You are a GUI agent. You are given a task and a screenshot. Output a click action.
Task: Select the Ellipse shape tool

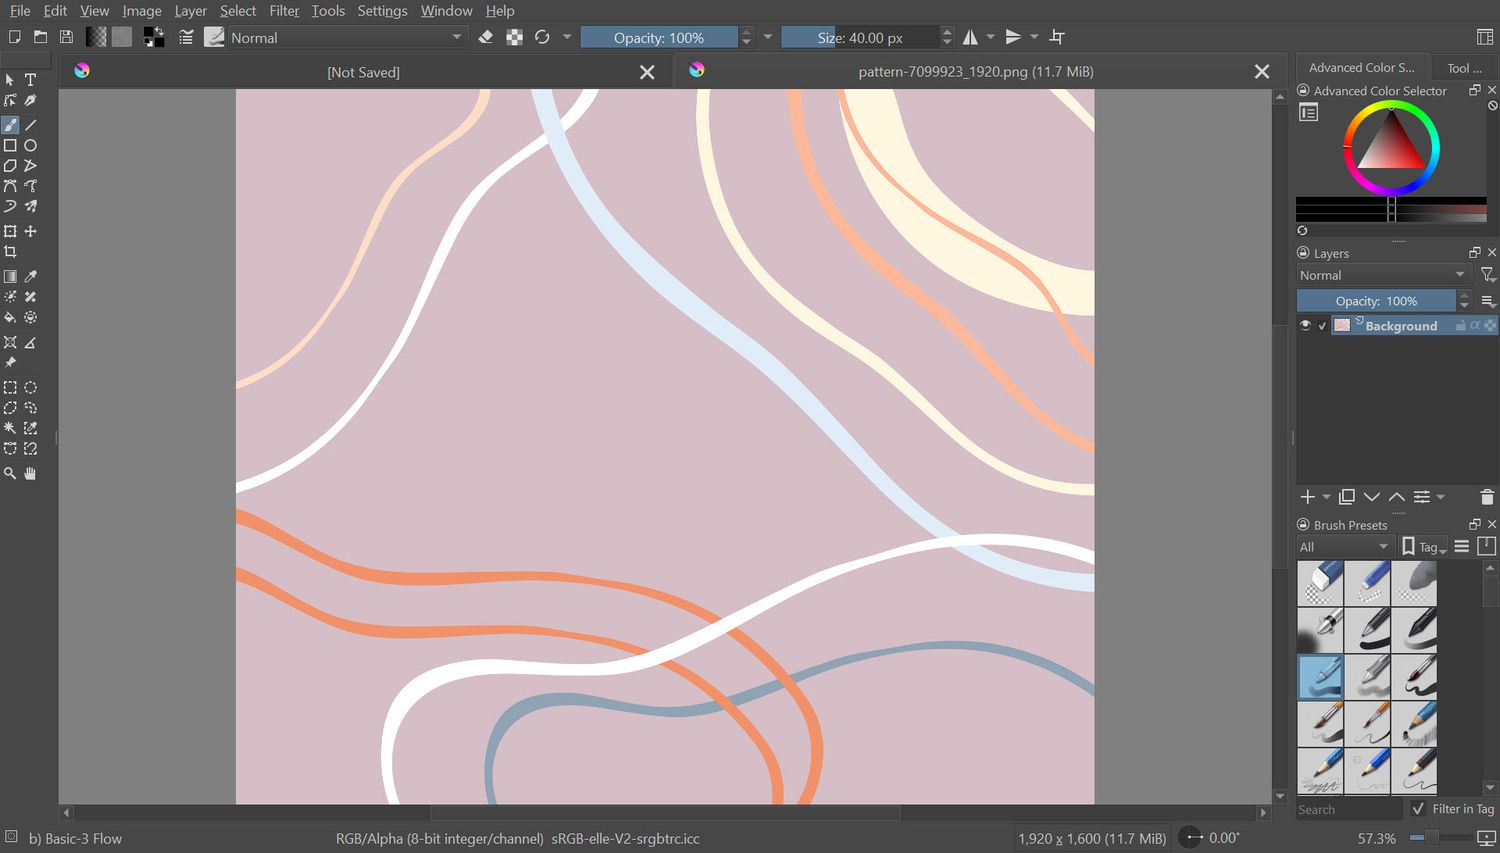pyautogui.click(x=31, y=145)
